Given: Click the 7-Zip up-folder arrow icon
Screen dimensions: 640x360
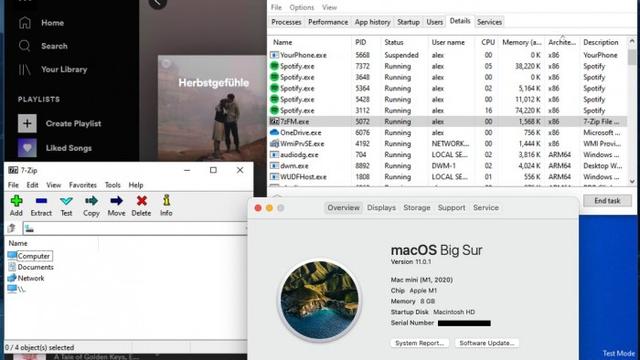Looking at the screenshot, I should (12, 228).
